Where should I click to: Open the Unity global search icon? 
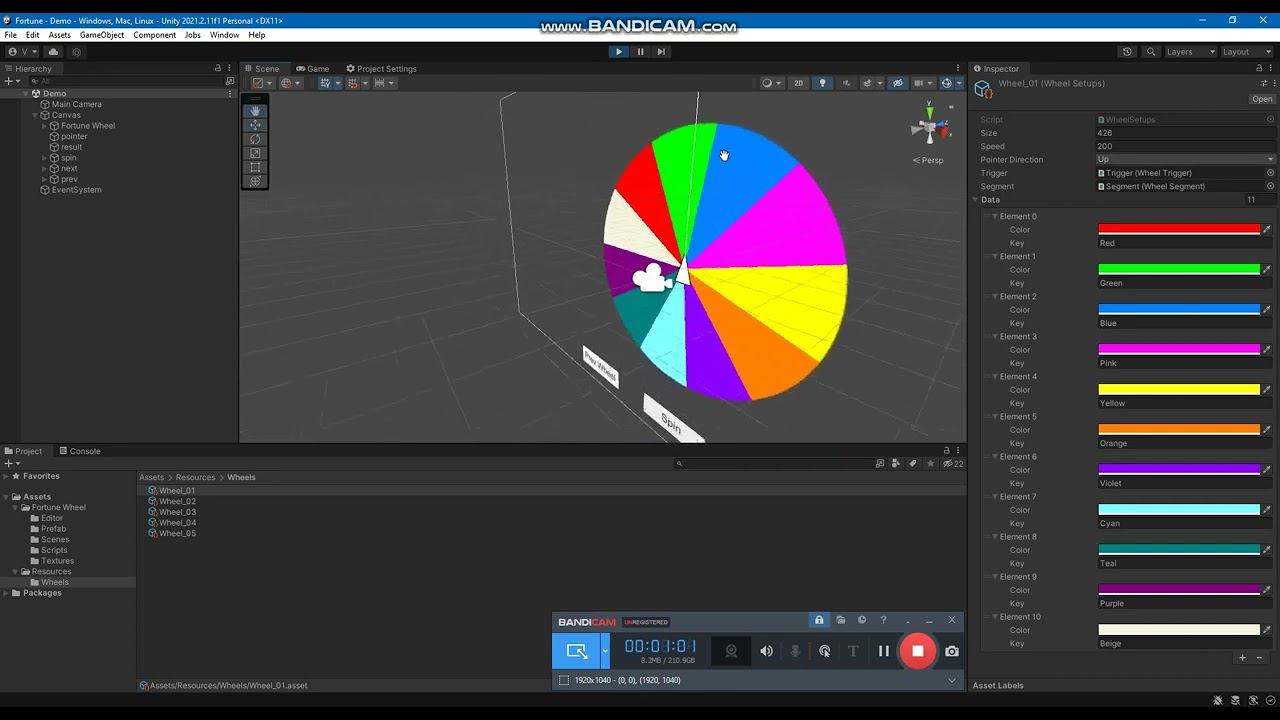tap(1151, 52)
